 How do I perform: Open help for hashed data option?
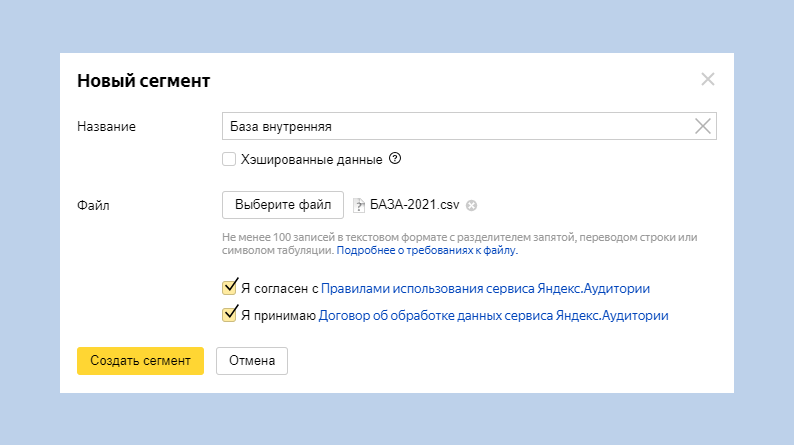[395, 158]
